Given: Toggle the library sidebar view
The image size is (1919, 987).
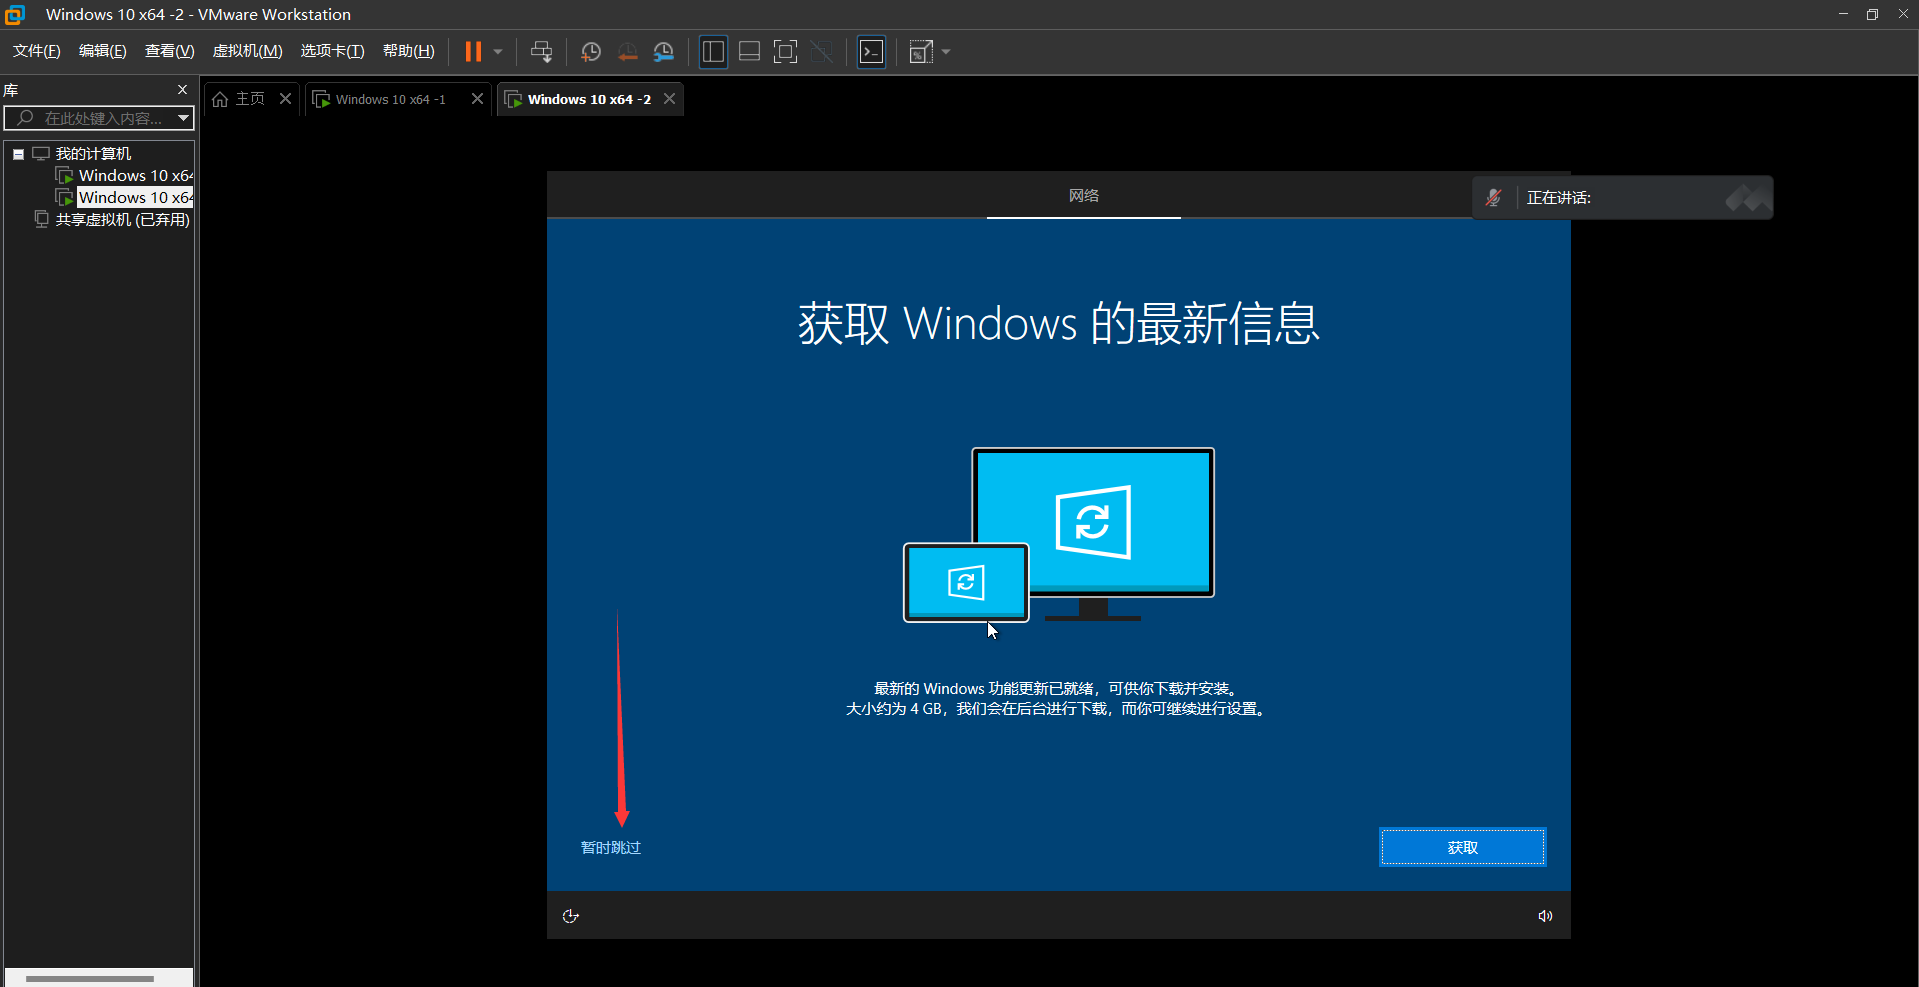Looking at the screenshot, I should (713, 51).
